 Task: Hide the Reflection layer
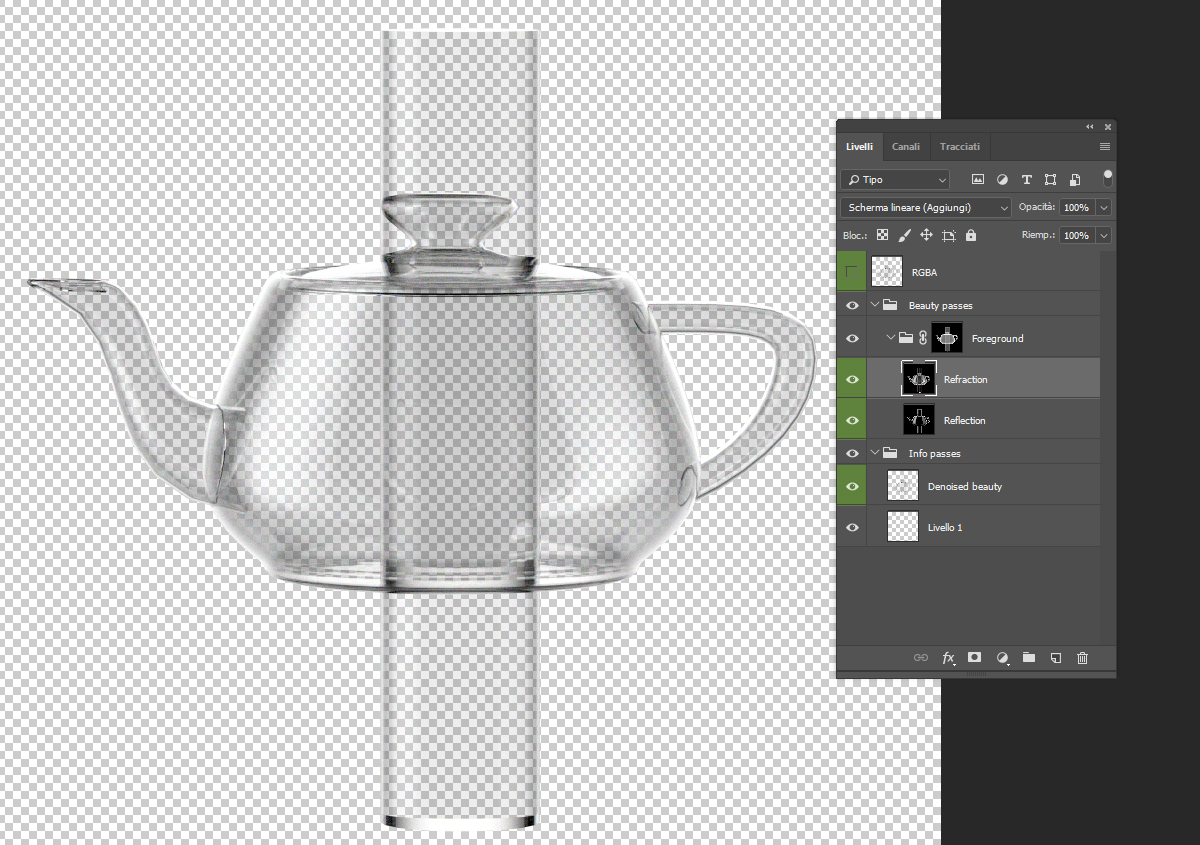[852, 420]
